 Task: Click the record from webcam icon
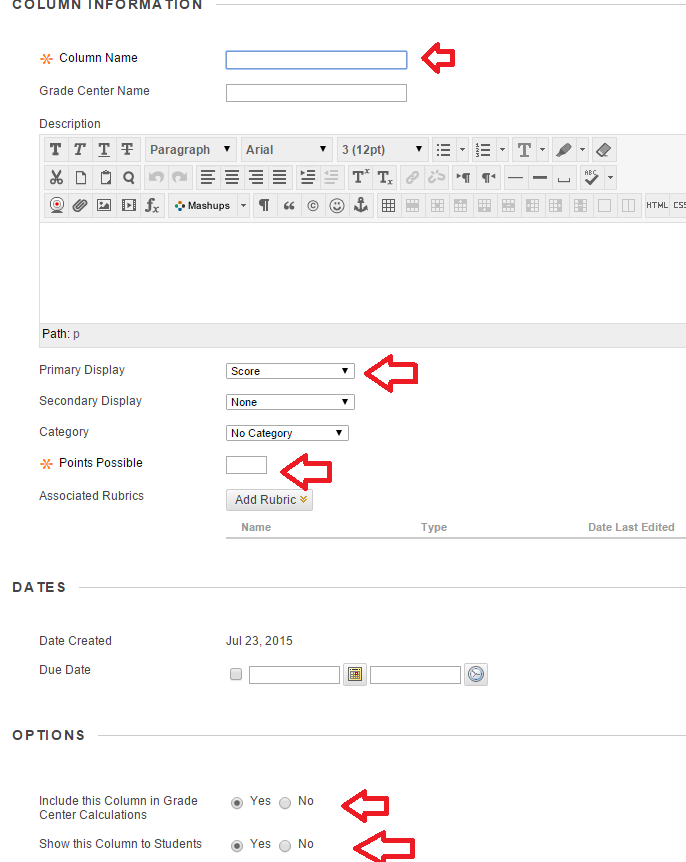(57, 206)
